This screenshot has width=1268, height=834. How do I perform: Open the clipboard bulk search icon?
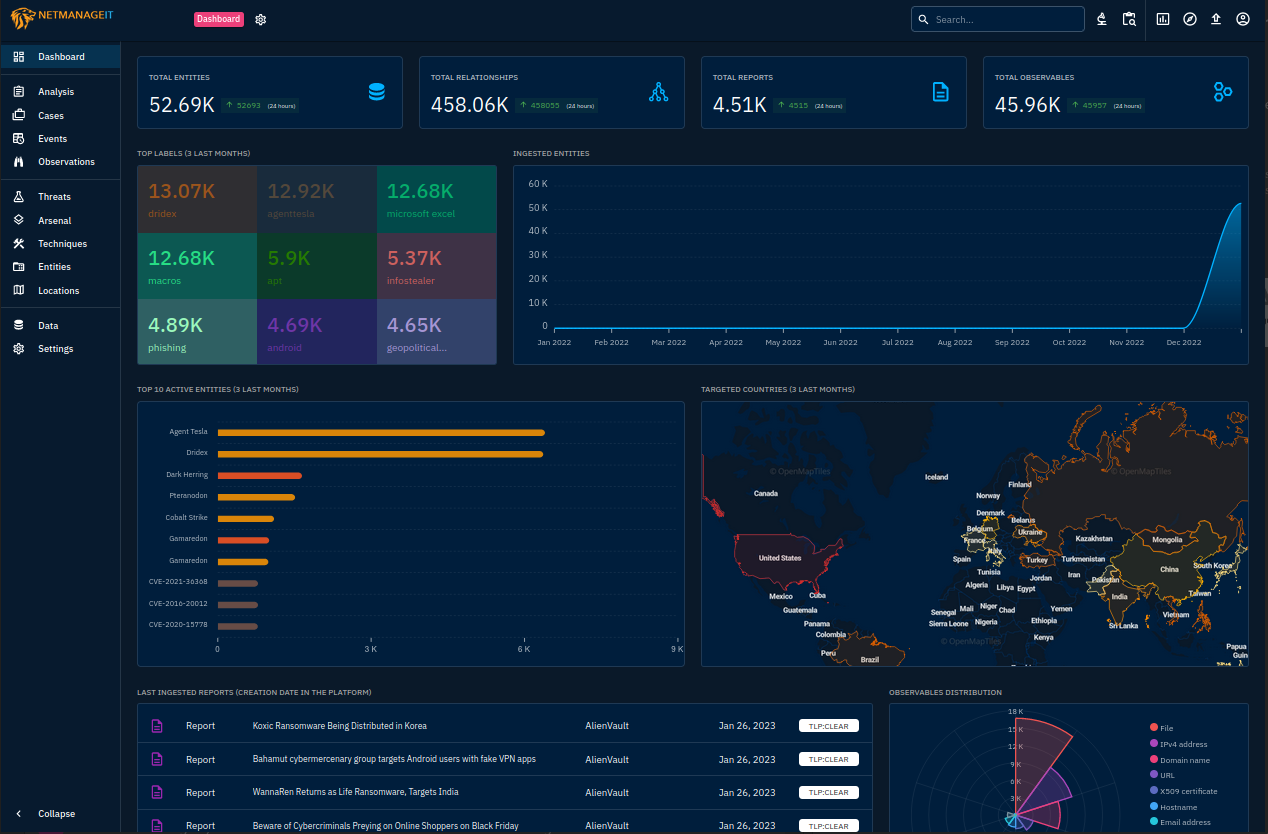pyautogui.click(x=1129, y=19)
